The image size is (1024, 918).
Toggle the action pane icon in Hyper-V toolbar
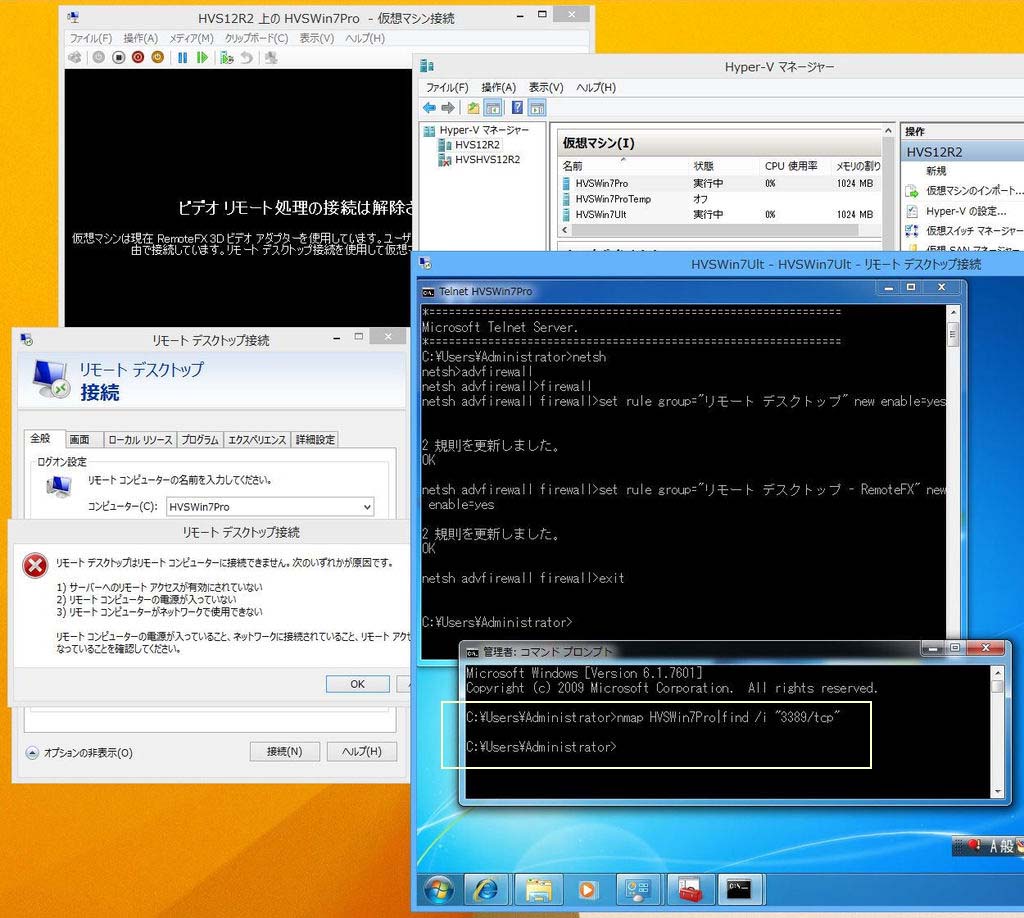tap(537, 108)
